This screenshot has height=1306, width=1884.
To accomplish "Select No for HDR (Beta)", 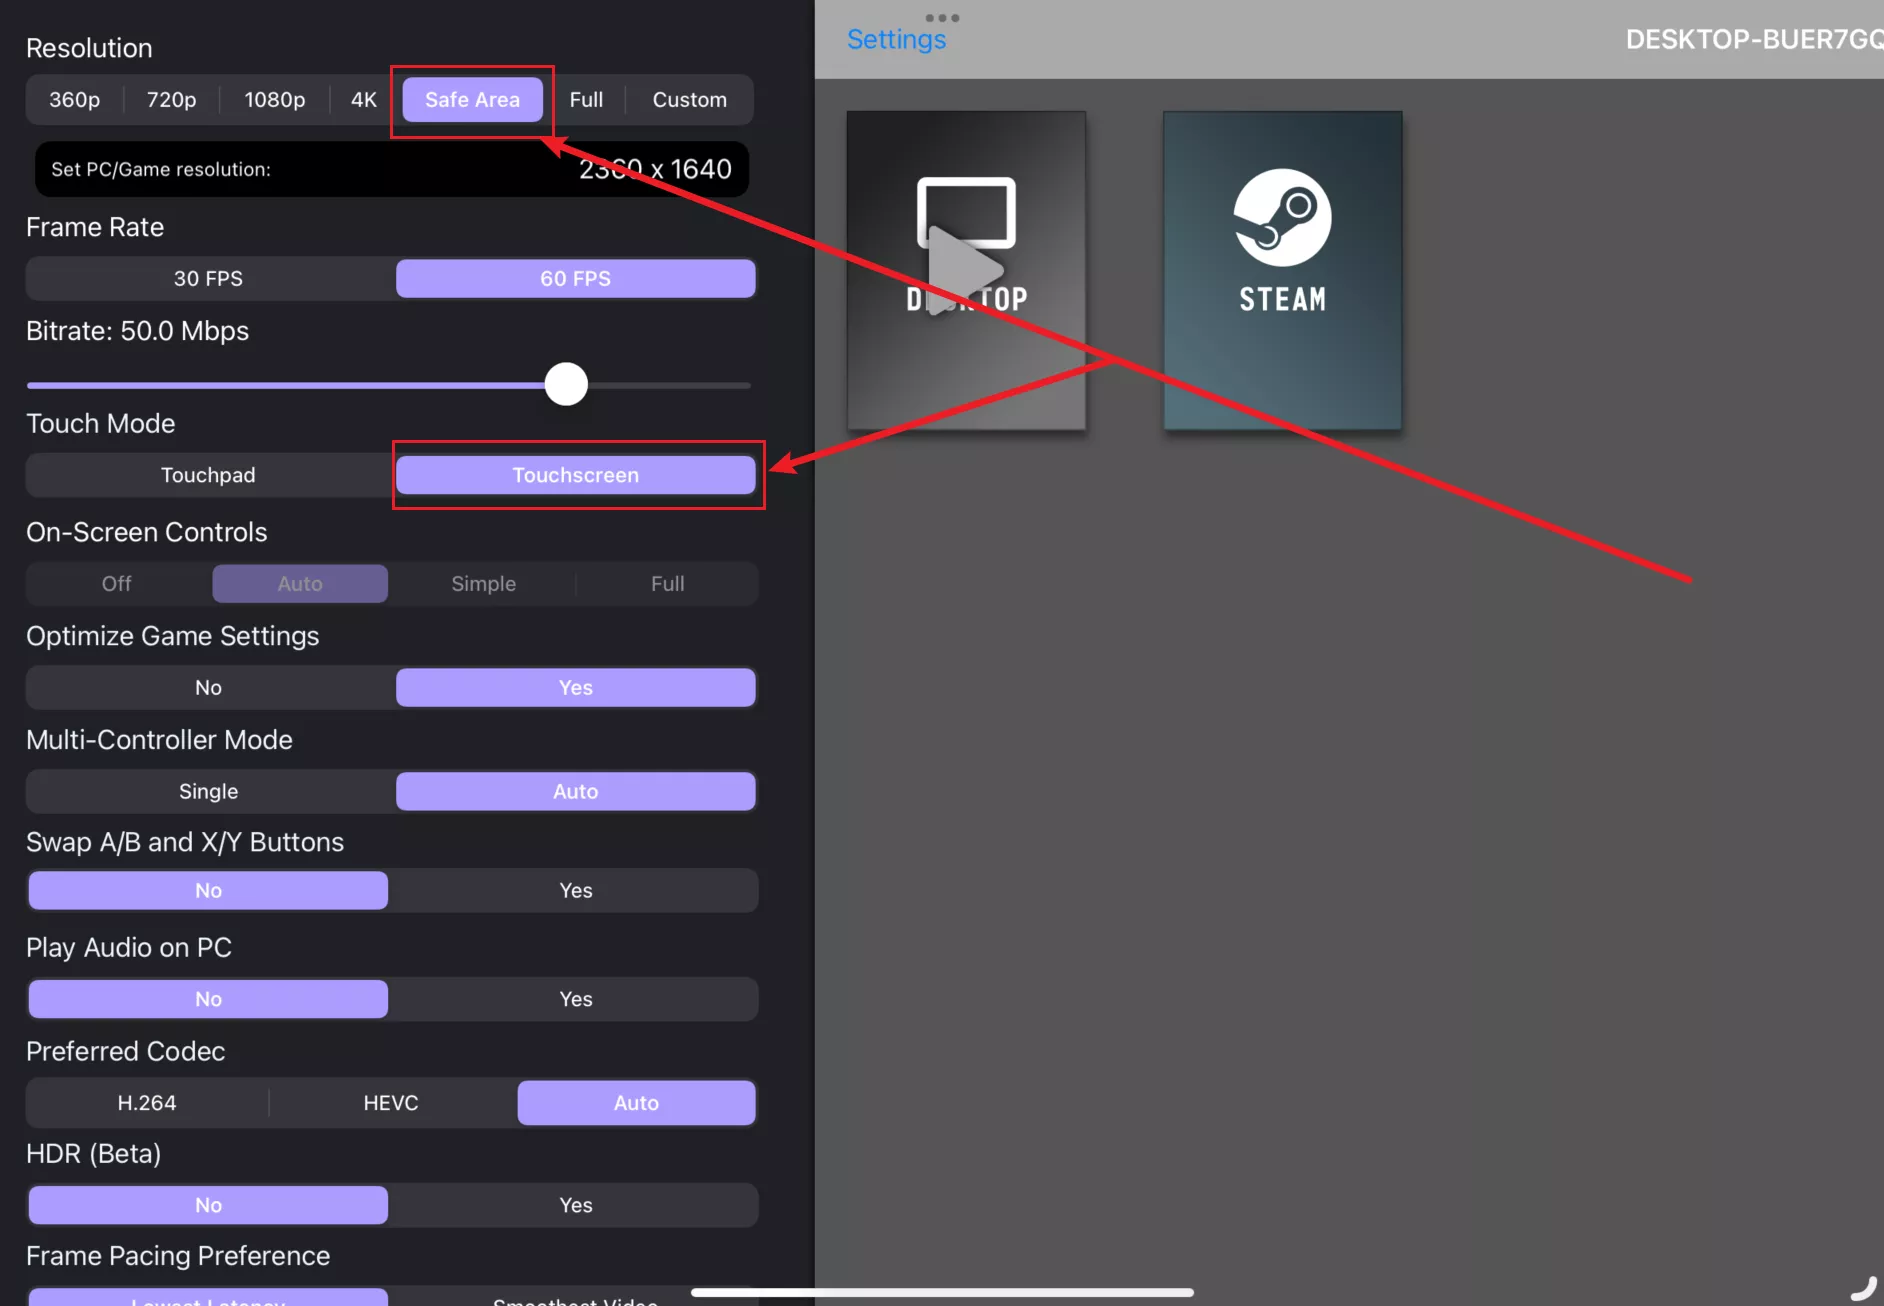I will tap(208, 1206).
